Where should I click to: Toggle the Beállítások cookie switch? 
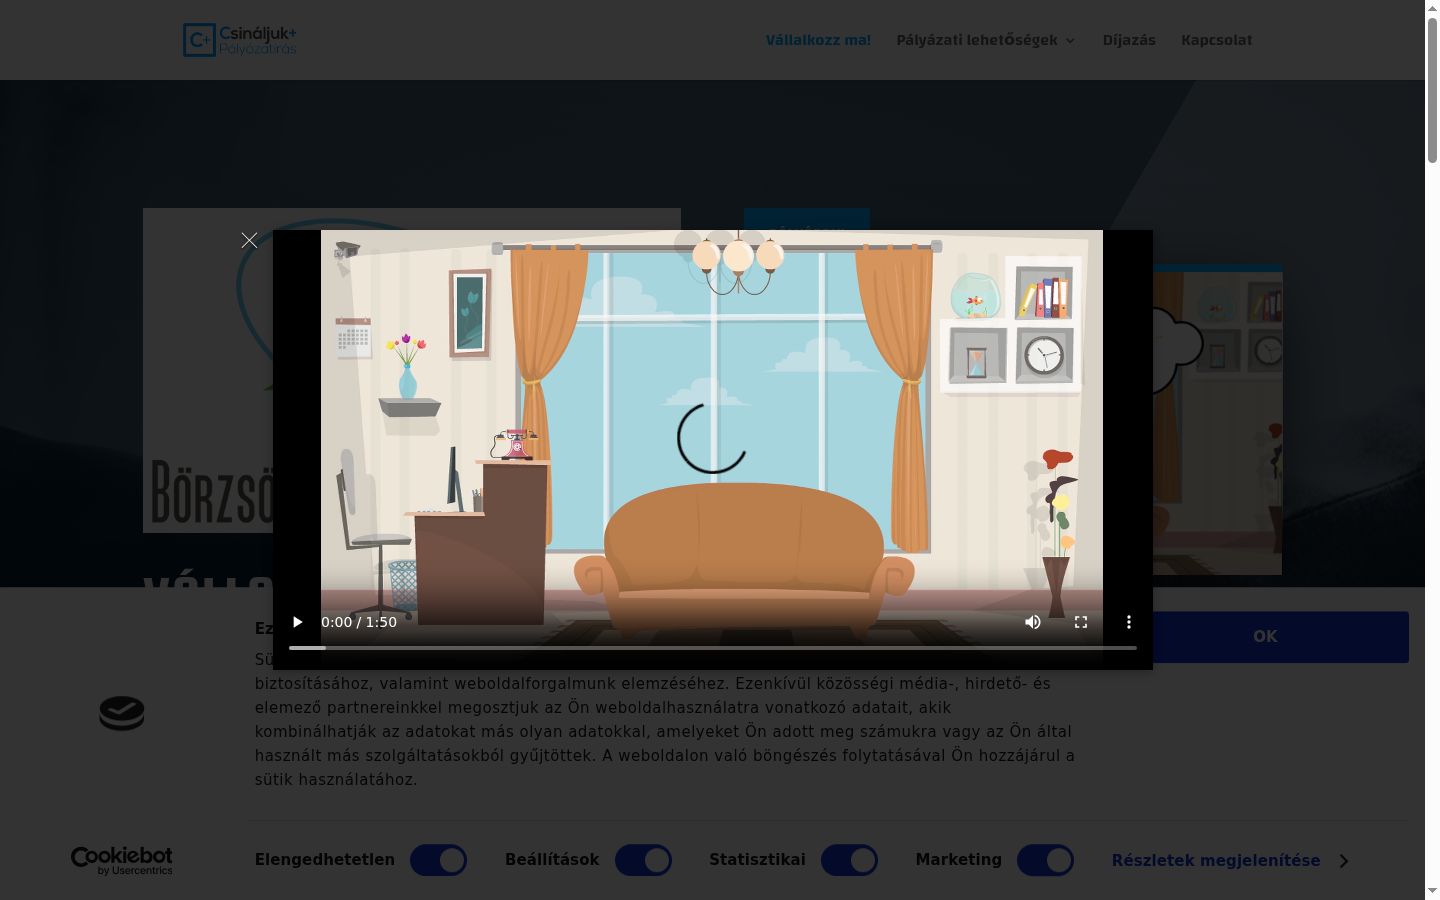tap(643, 860)
